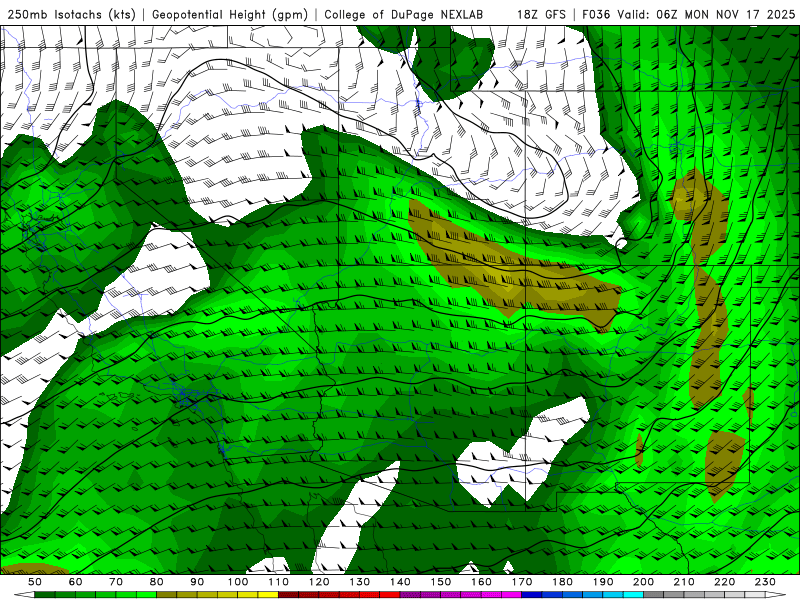Click the 90 label on the color scale

[x=197, y=582]
